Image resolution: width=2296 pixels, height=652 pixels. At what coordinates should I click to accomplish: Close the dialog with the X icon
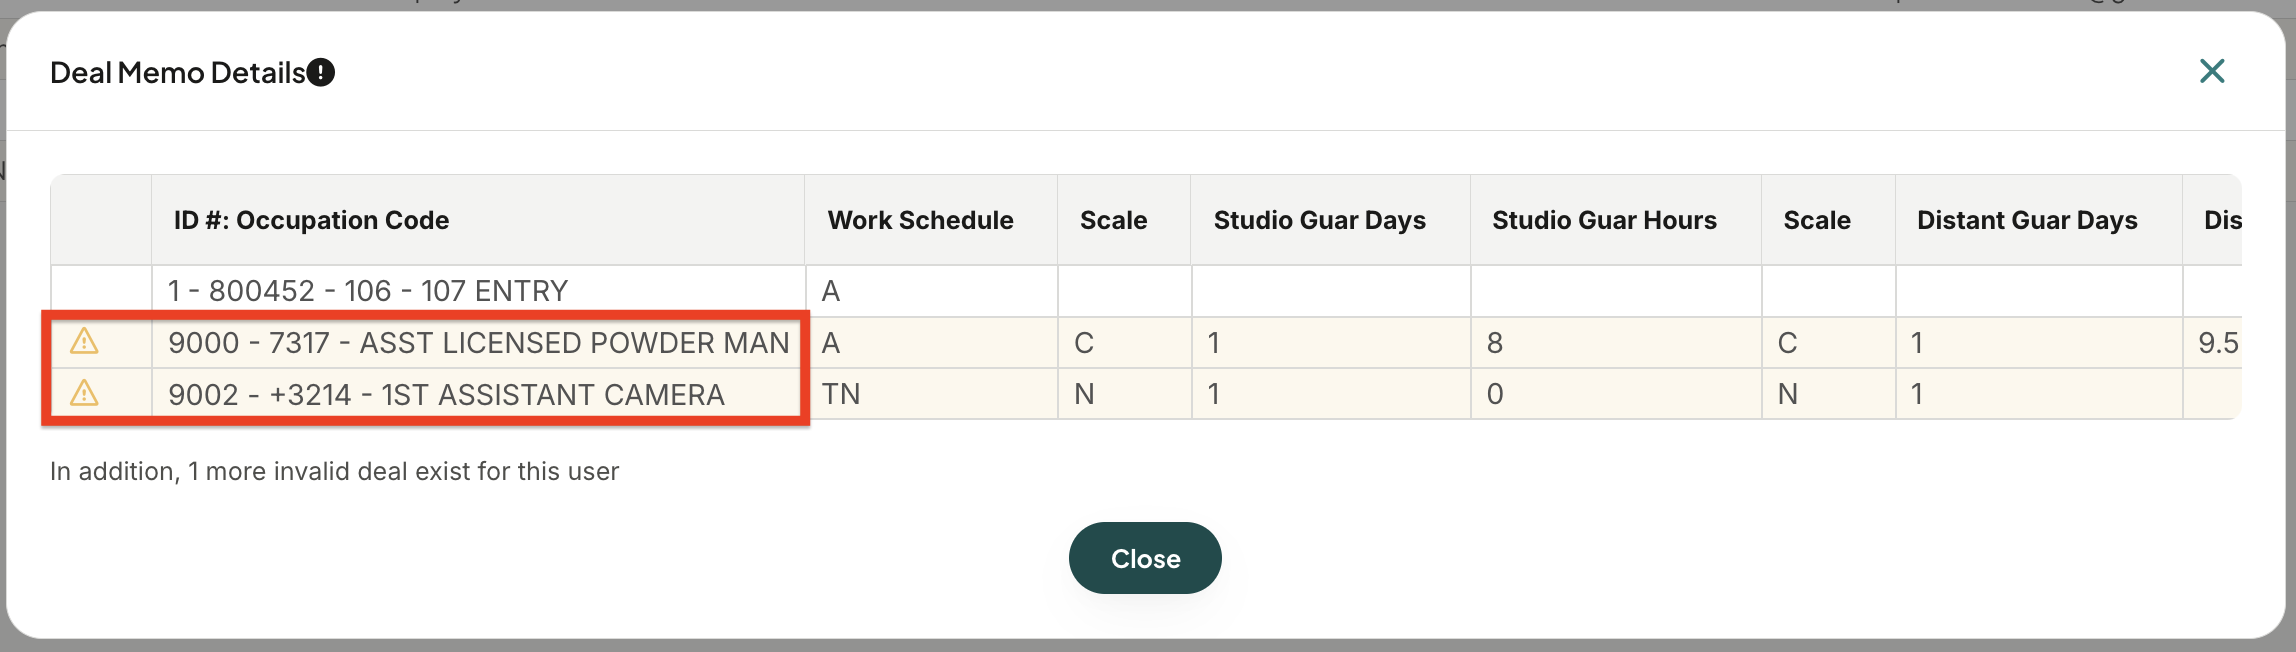[x=2212, y=71]
